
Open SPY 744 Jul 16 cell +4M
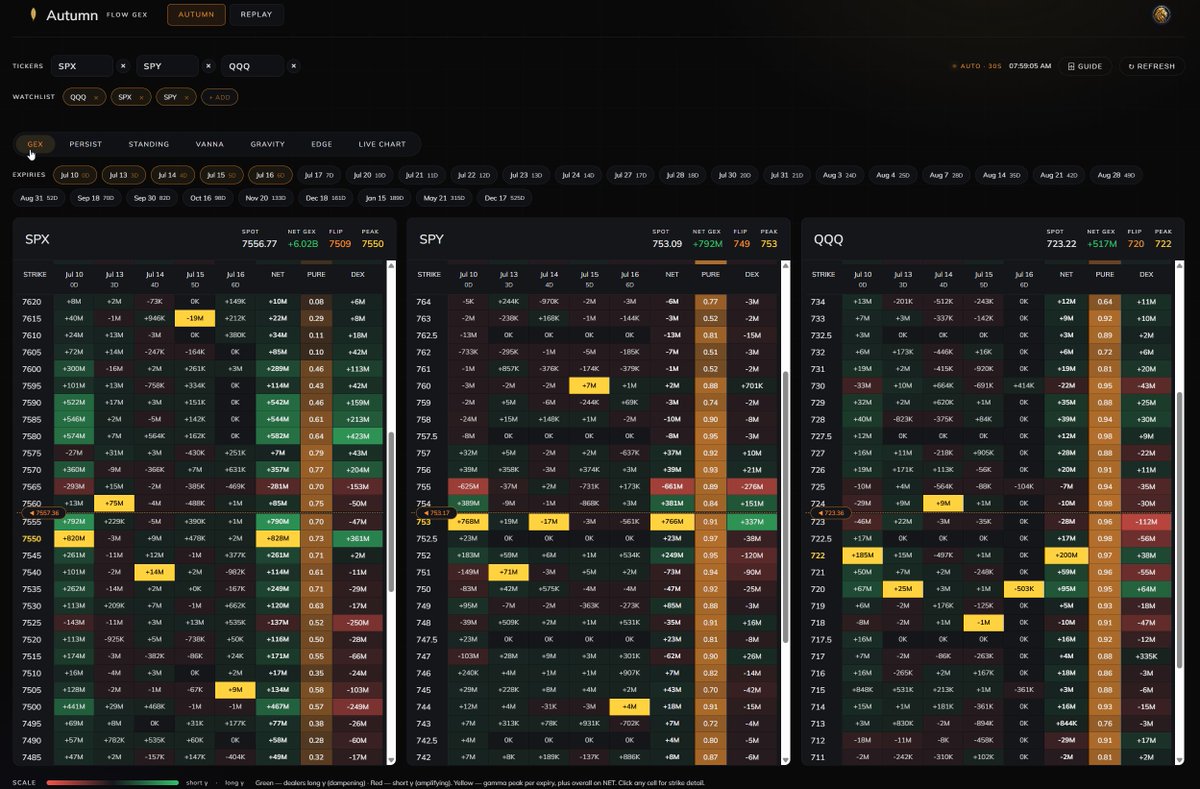click(x=629, y=707)
